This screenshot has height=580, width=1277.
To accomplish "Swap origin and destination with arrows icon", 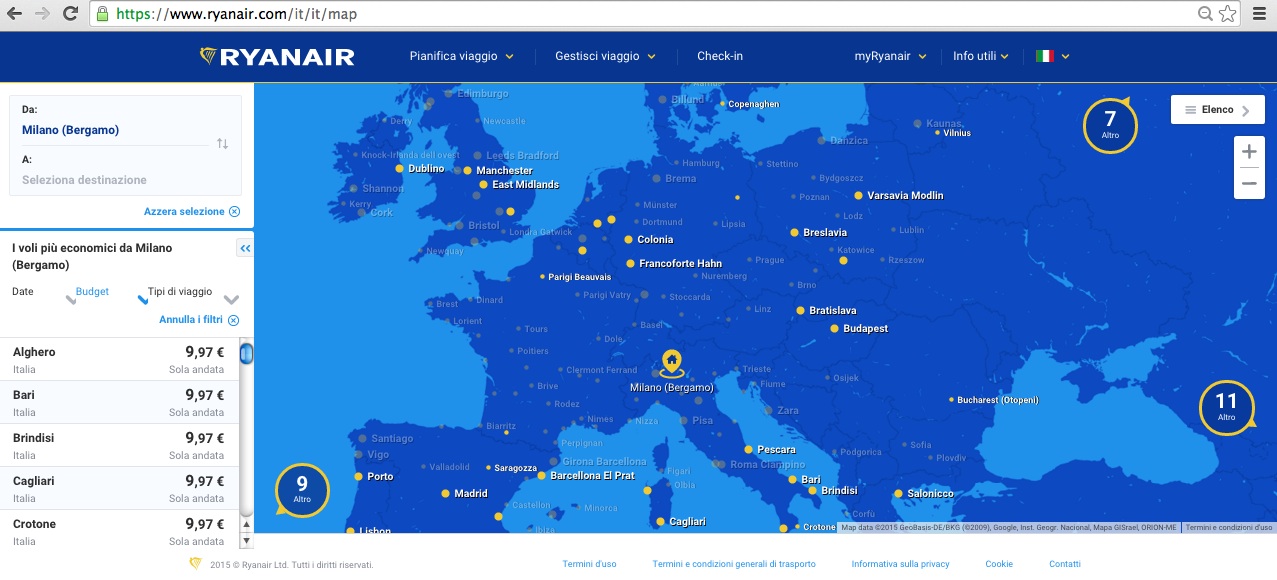I will click(222, 143).
